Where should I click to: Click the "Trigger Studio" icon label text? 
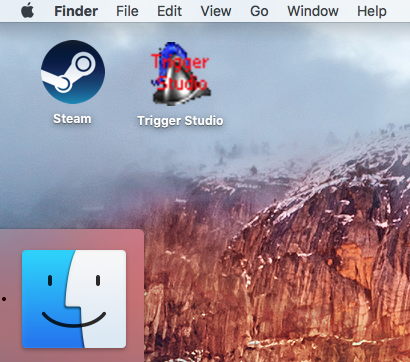(180, 121)
